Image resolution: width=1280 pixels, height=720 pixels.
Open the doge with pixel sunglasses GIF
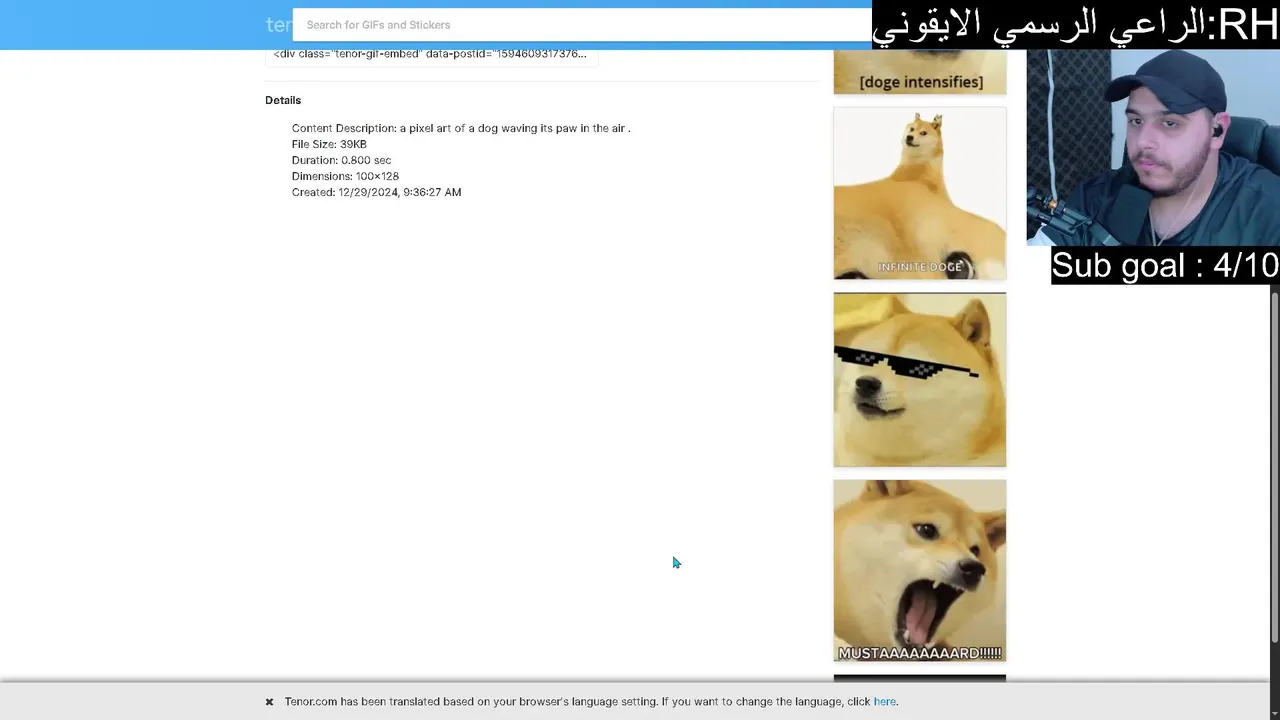(920, 380)
